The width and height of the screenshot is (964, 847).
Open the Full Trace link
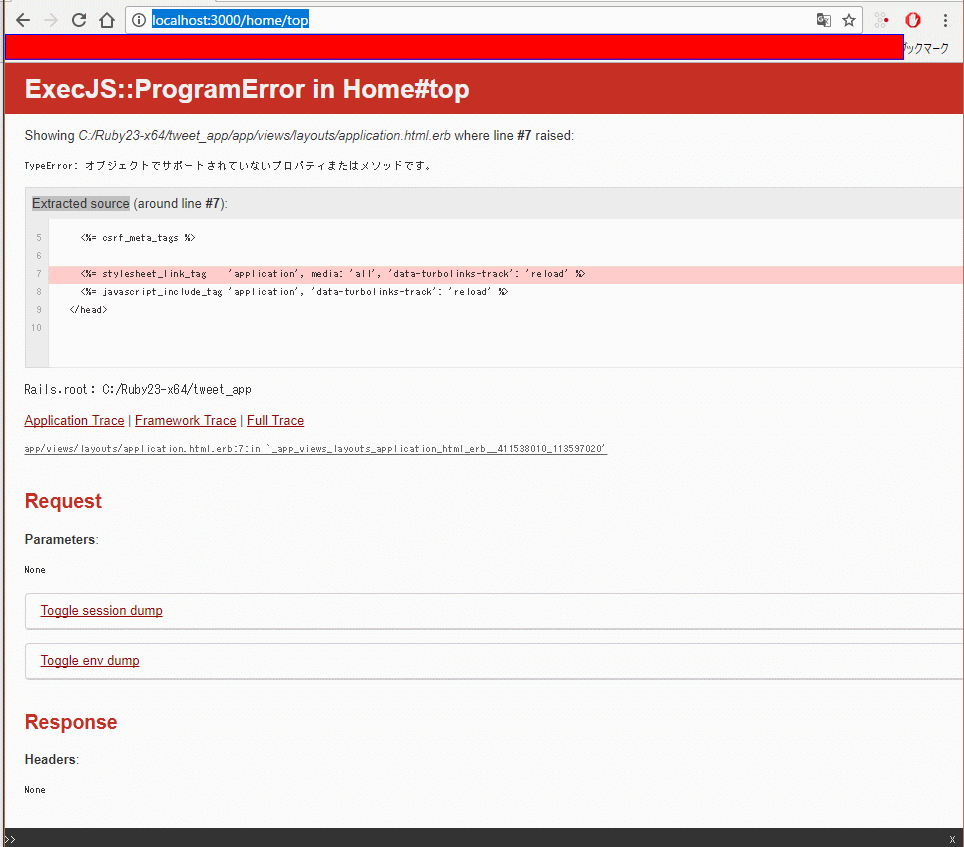(x=275, y=420)
